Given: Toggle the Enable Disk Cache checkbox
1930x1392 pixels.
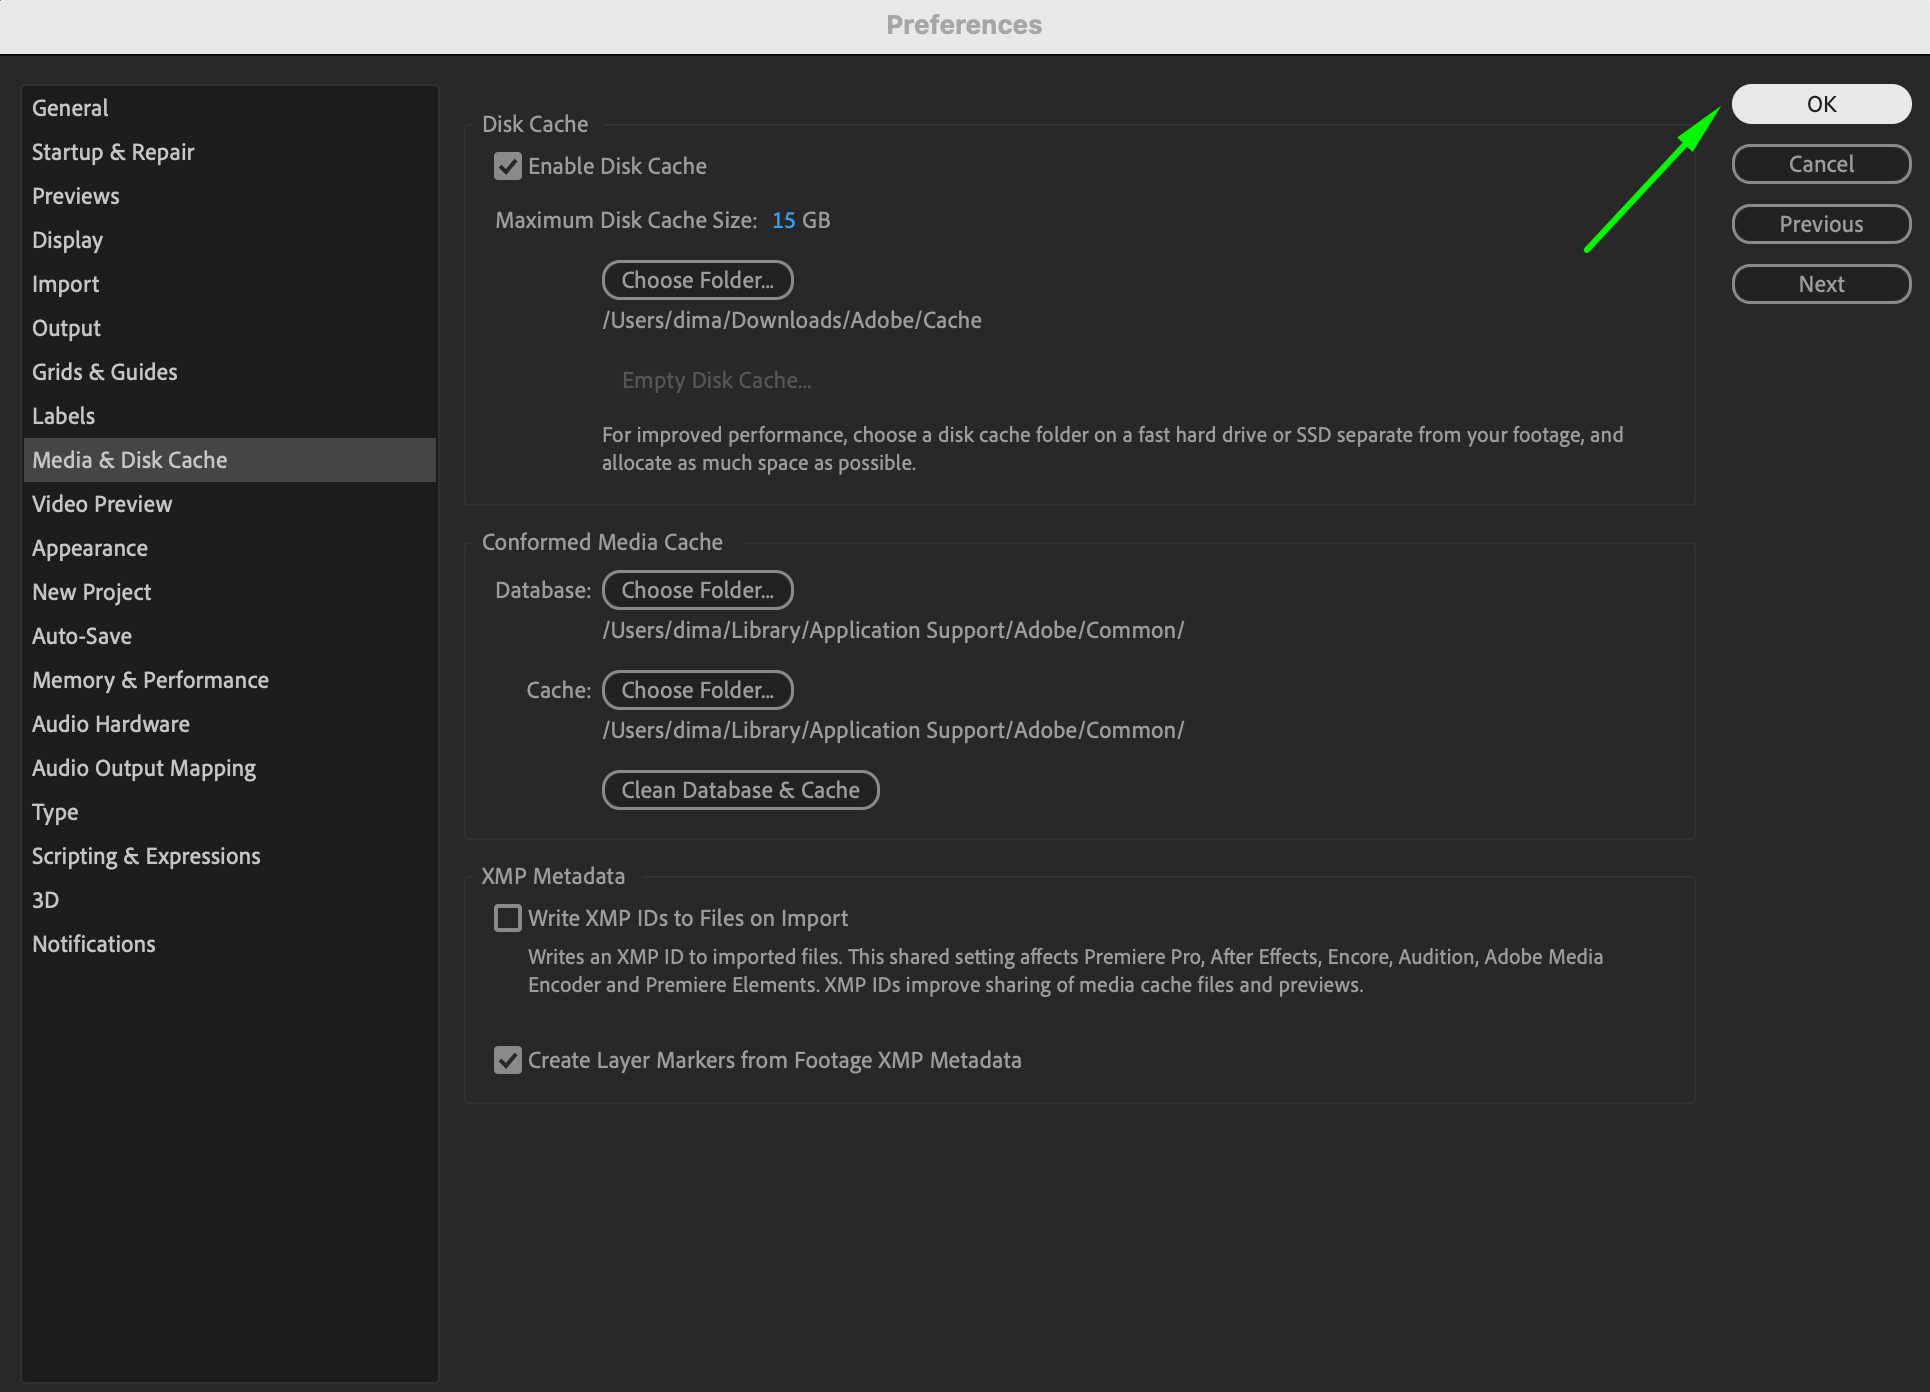Looking at the screenshot, I should [508, 166].
